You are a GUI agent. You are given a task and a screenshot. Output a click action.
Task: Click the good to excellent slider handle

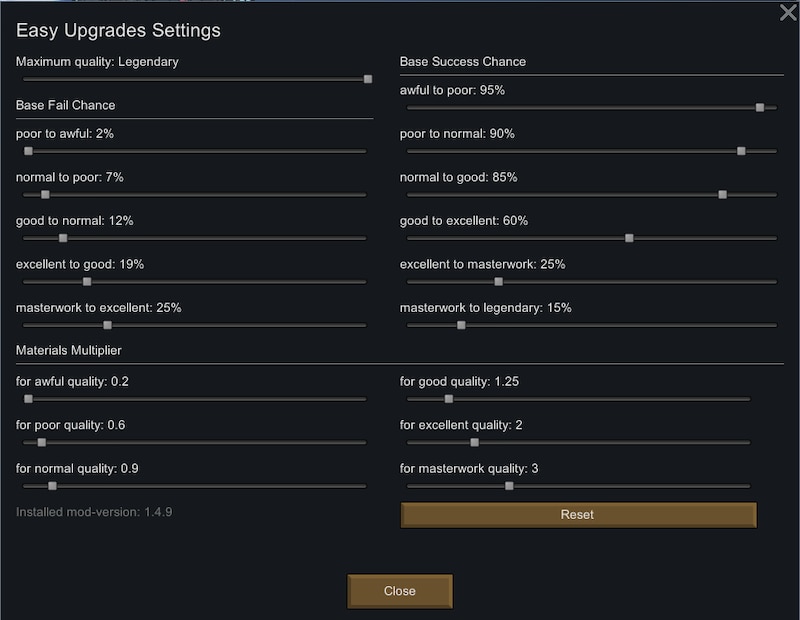click(629, 238)
